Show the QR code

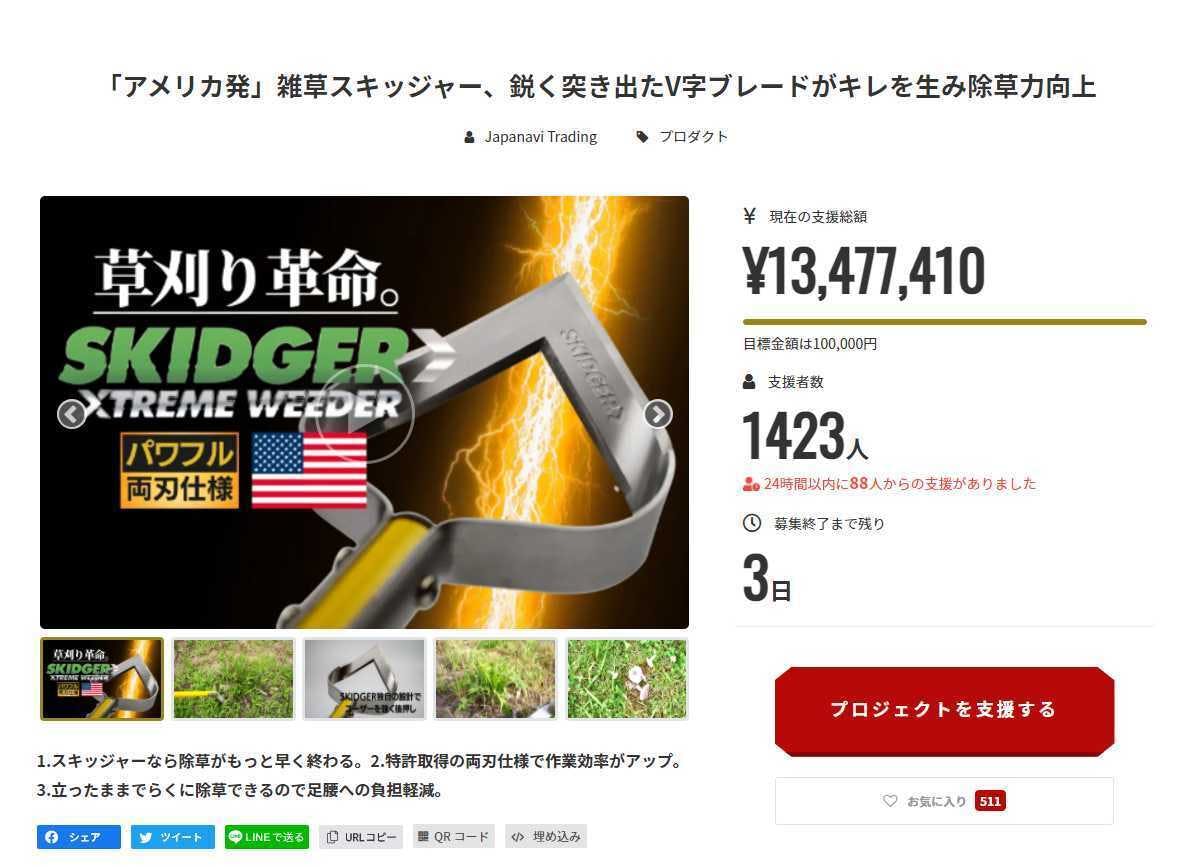454,837
